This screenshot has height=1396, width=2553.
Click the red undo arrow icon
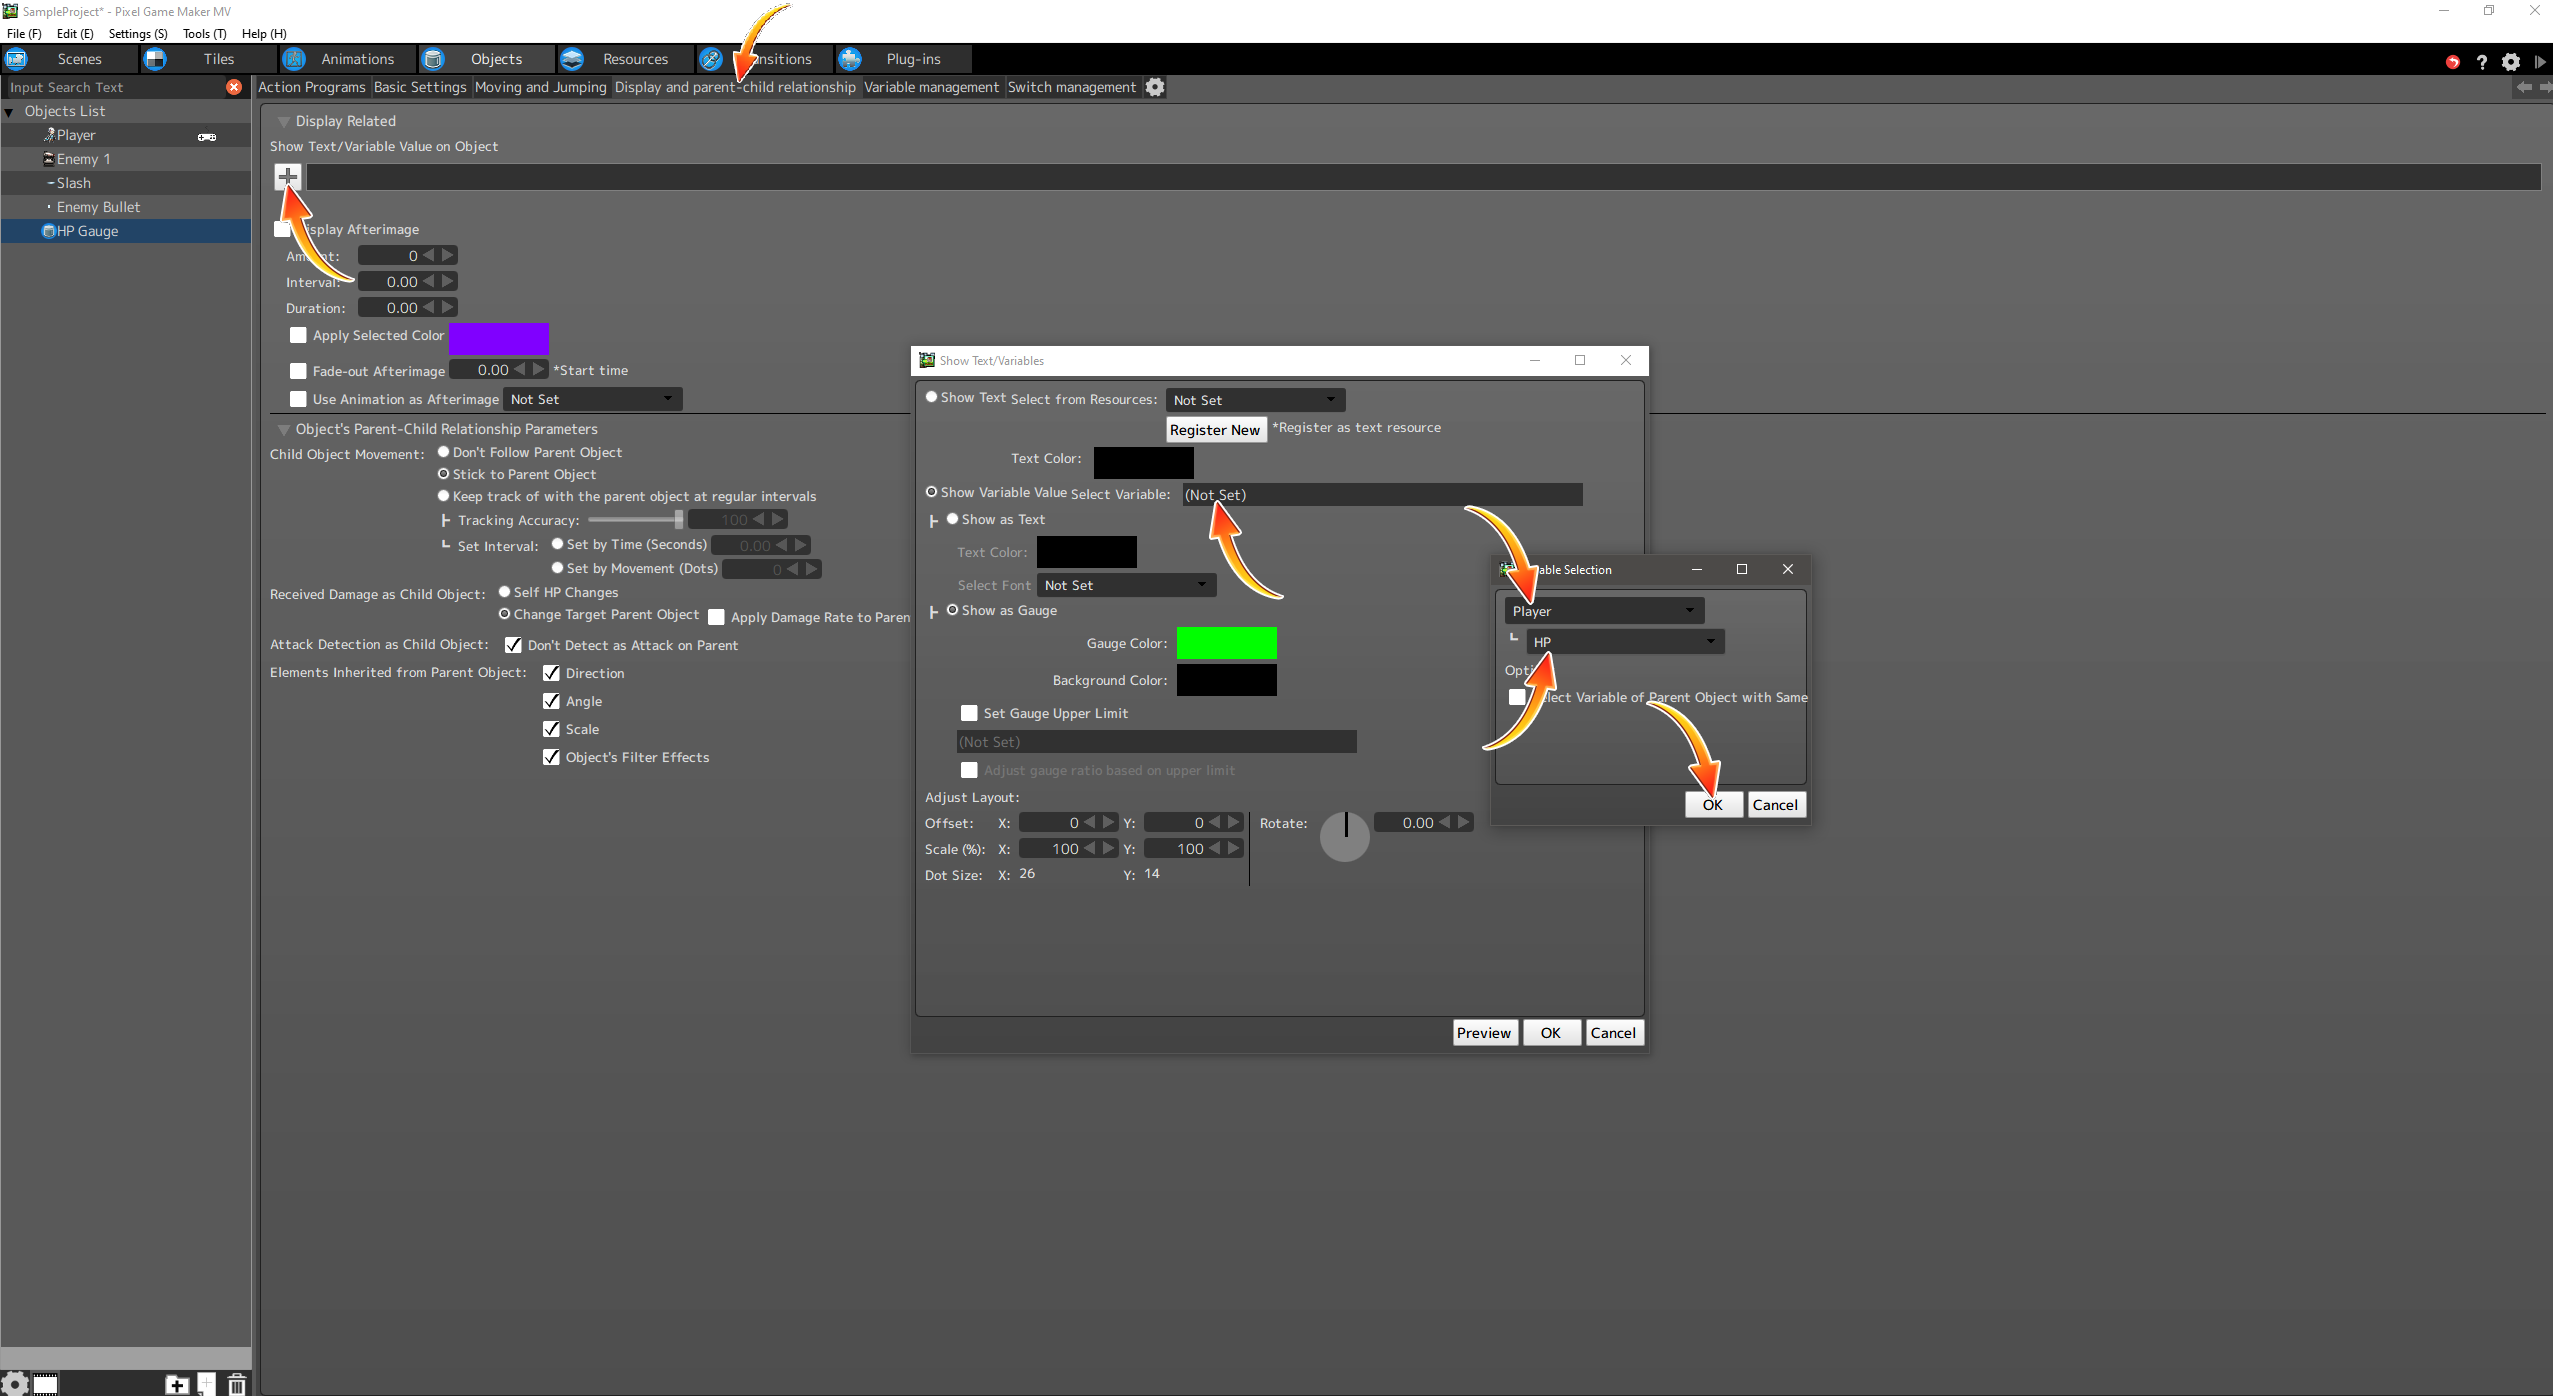pos(2452,61)
